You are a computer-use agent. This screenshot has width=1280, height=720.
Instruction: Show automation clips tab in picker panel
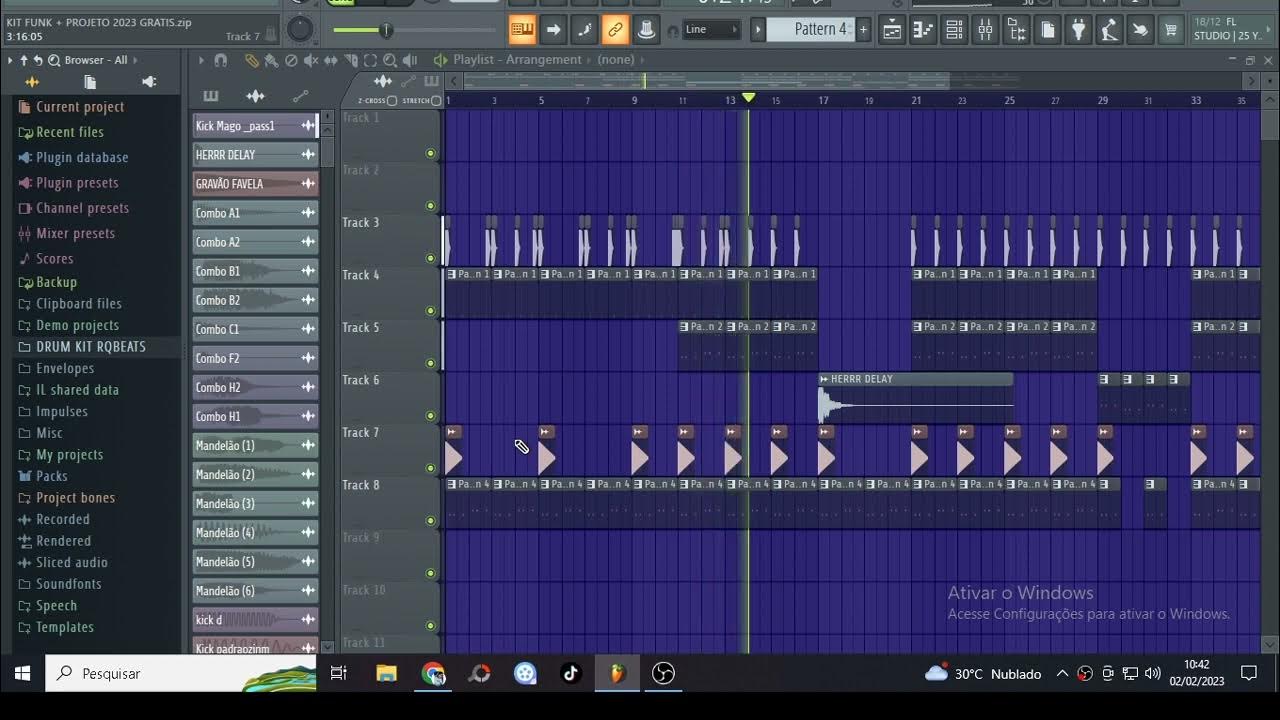tap(300, 97)
